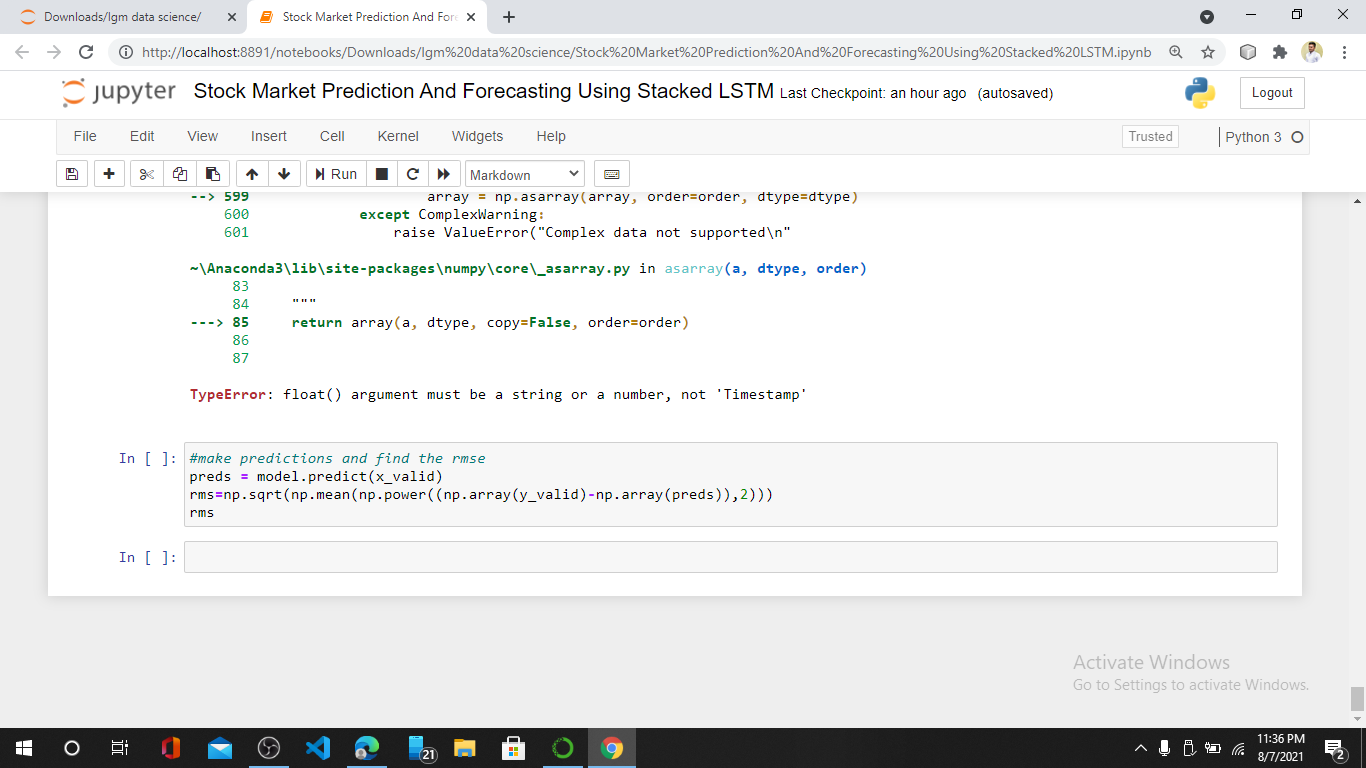
Task: Open the Widgets menu
Action: pyautogui.click(x=477, y=136)
